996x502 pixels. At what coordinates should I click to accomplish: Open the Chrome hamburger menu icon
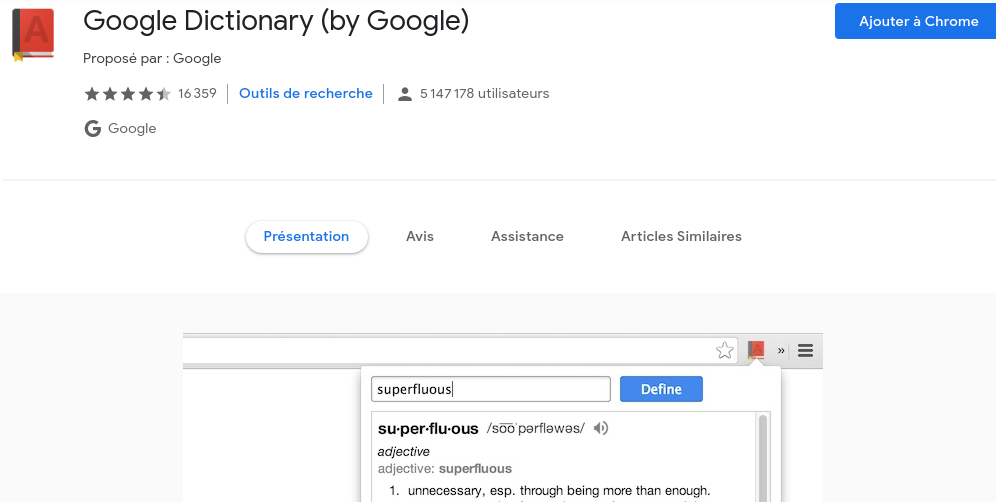[x=805, y=350]
